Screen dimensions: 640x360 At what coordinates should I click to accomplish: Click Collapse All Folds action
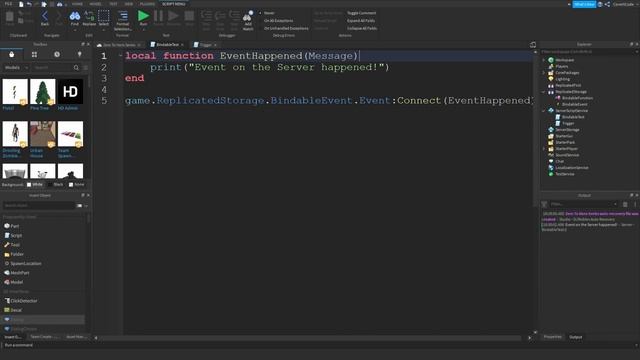coord(362,28)
